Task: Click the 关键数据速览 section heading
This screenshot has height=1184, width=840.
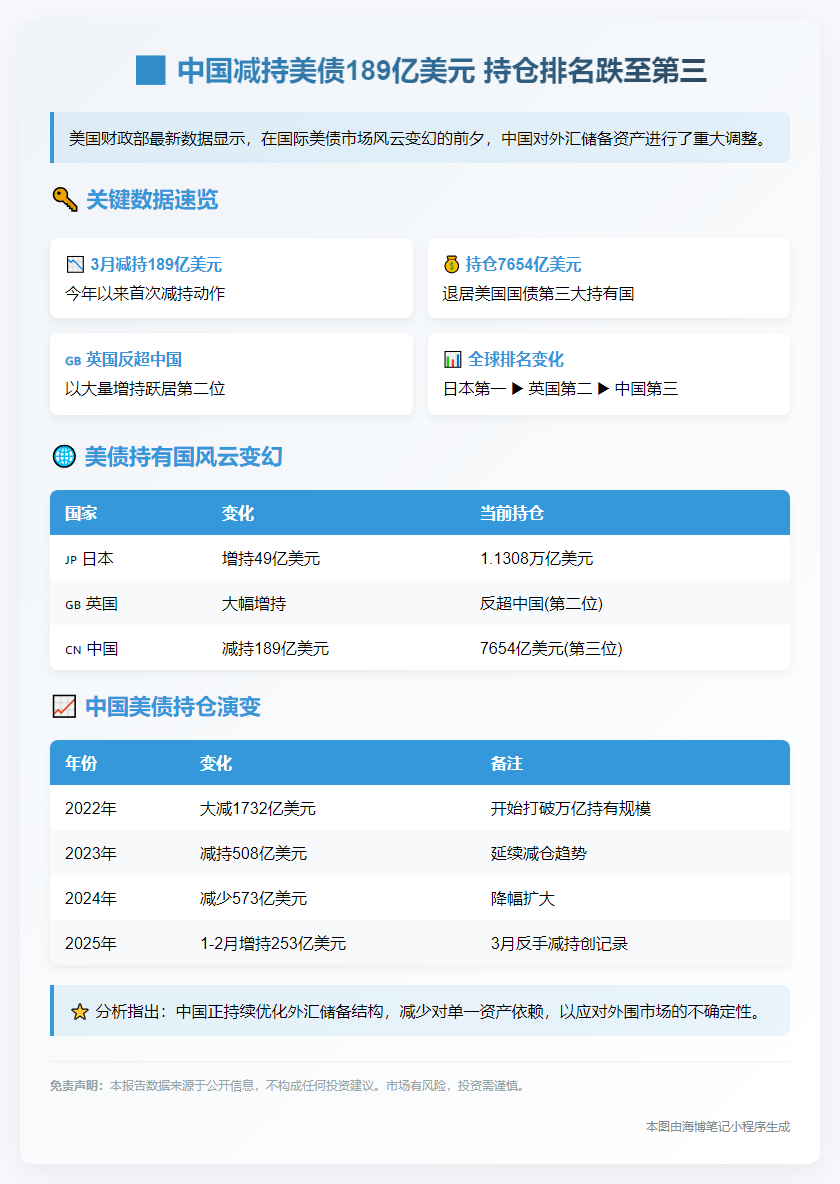Action: coord(152,199)
